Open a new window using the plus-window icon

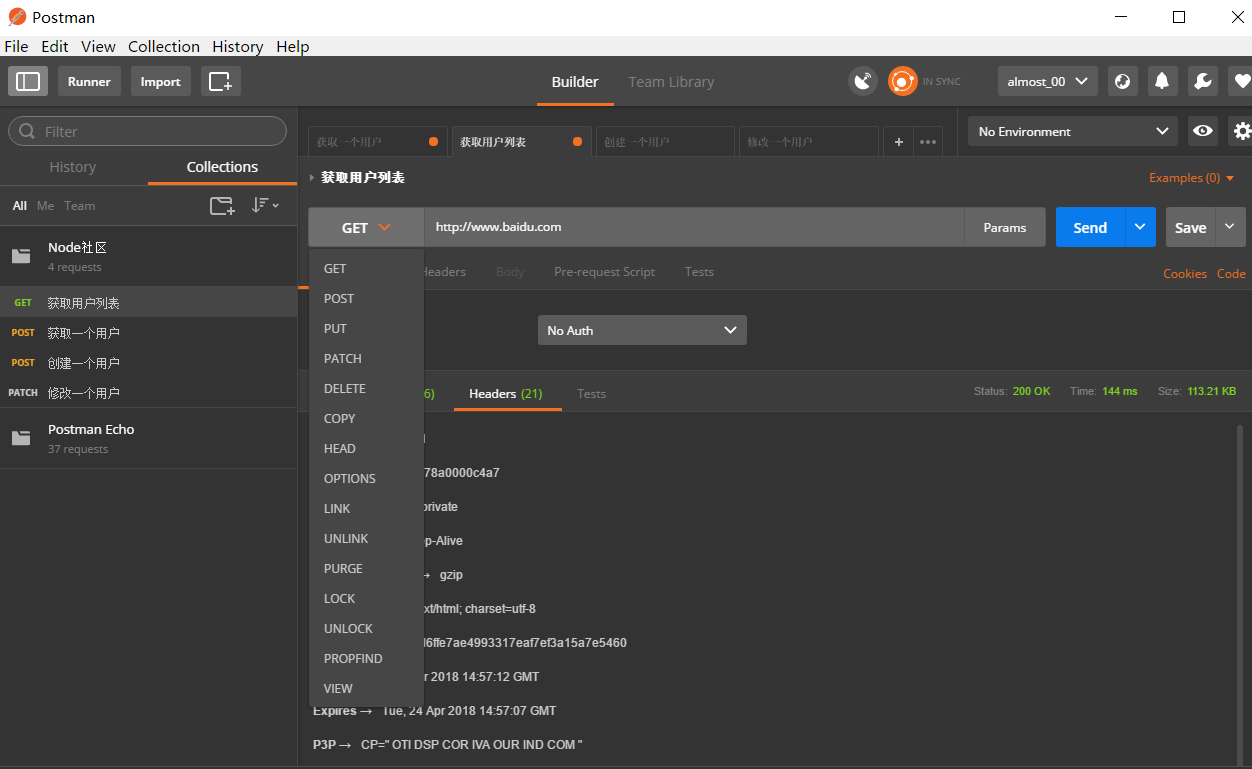click(220, 81)
